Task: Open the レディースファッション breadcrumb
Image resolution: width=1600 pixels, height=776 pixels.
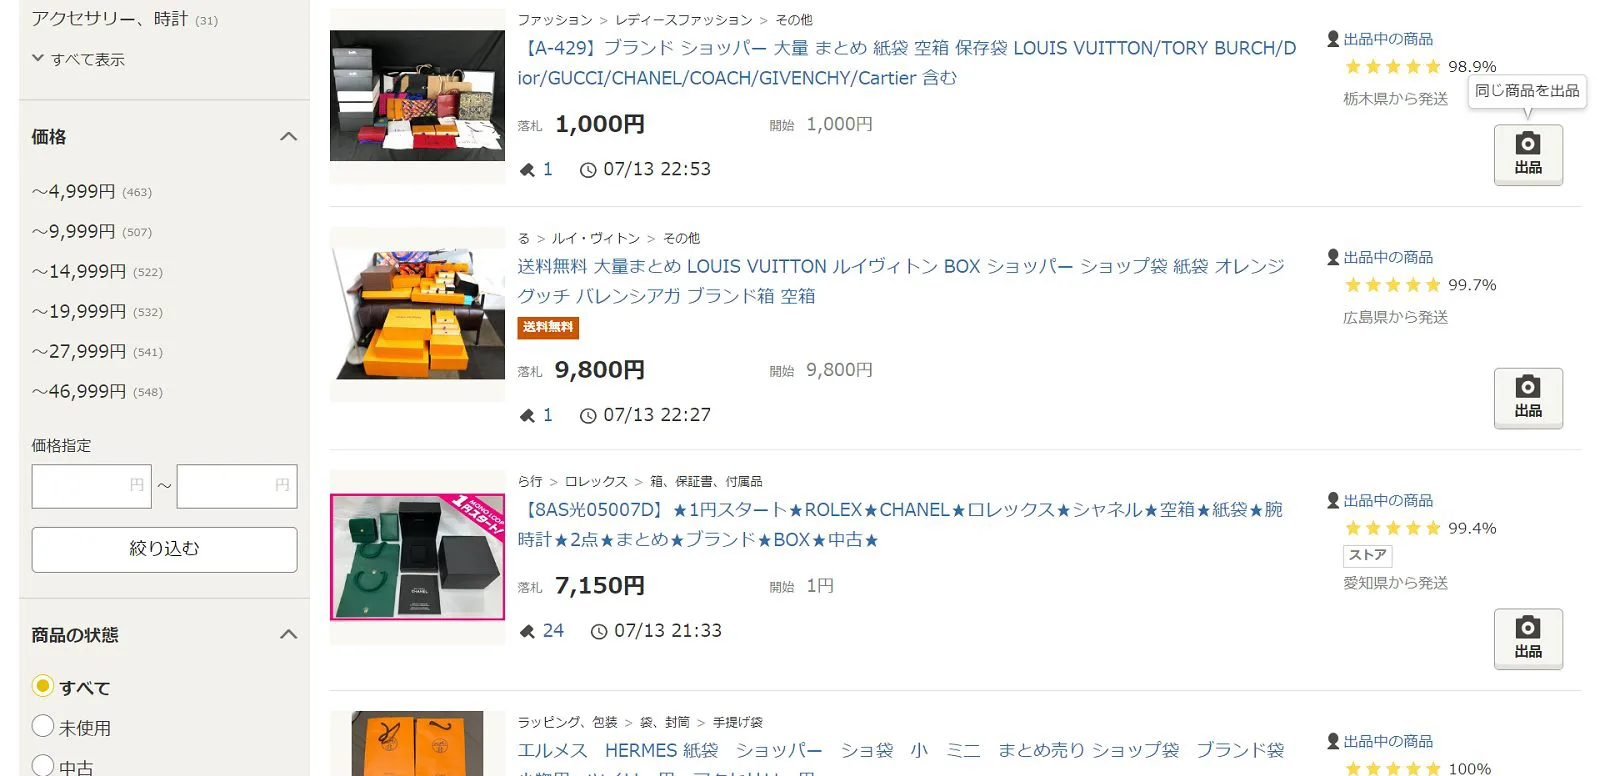Action: pos(684,20)
